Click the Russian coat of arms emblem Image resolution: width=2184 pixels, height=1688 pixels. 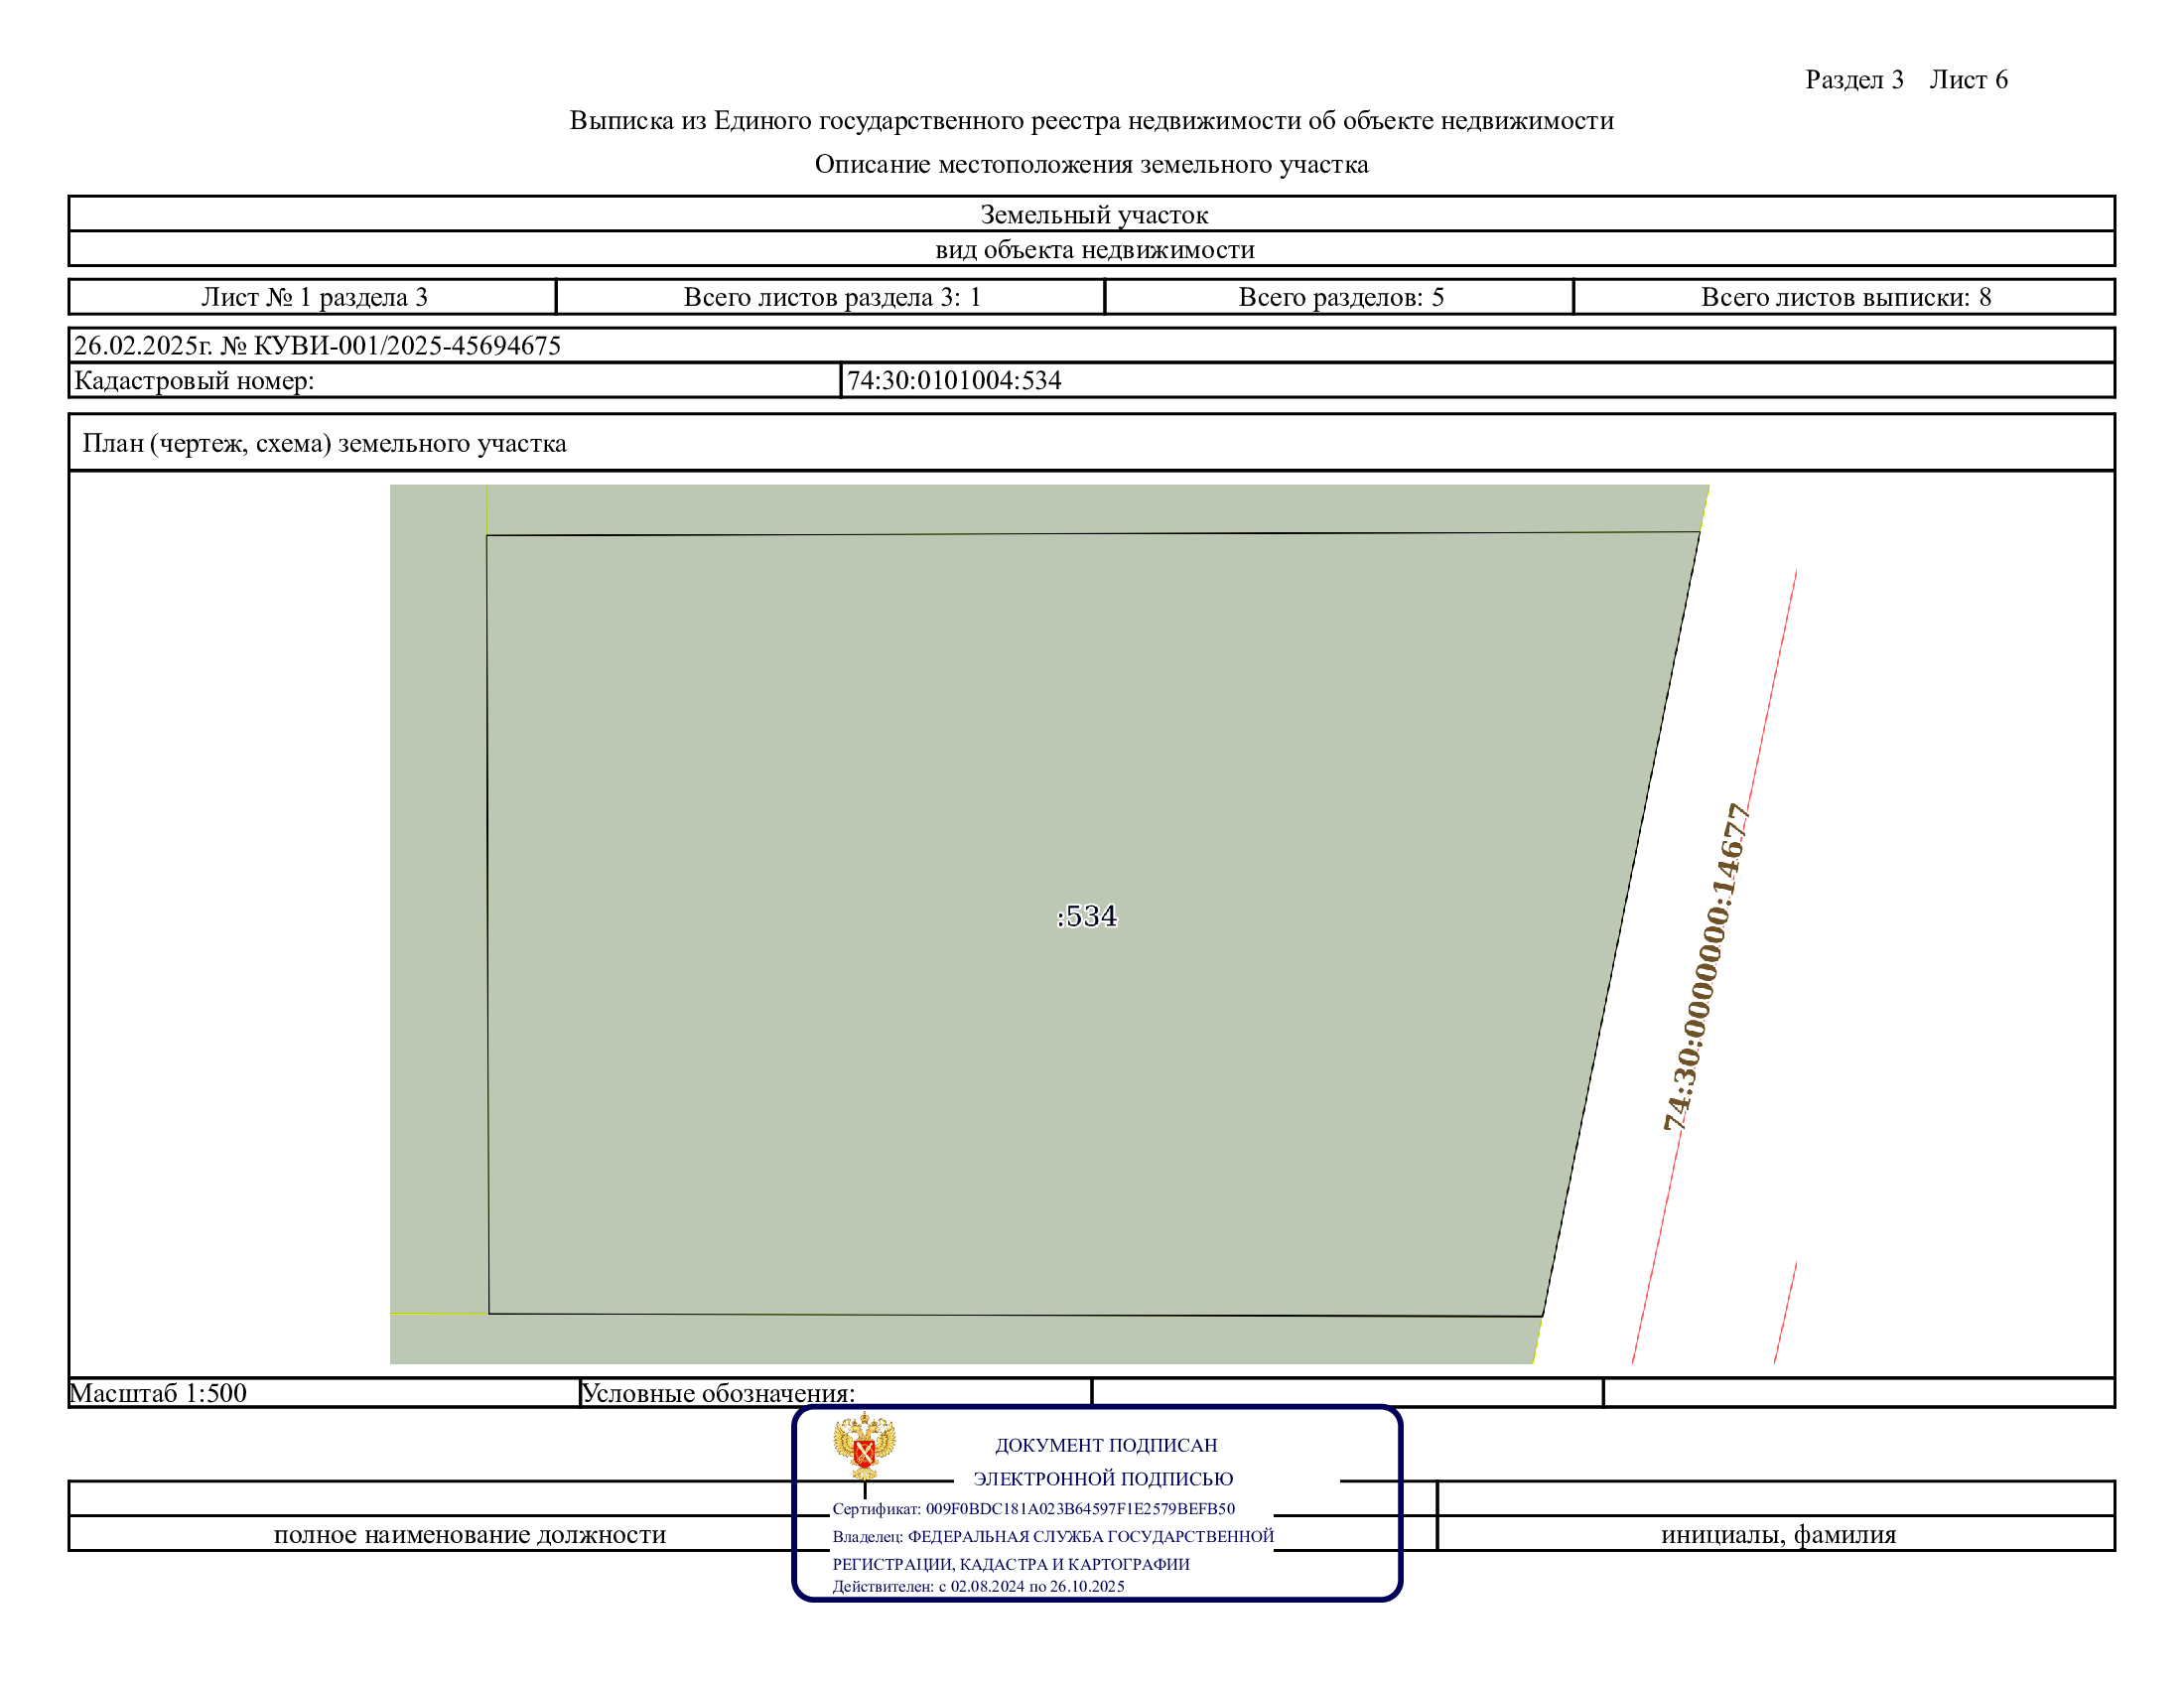(x=864, y=1446)
